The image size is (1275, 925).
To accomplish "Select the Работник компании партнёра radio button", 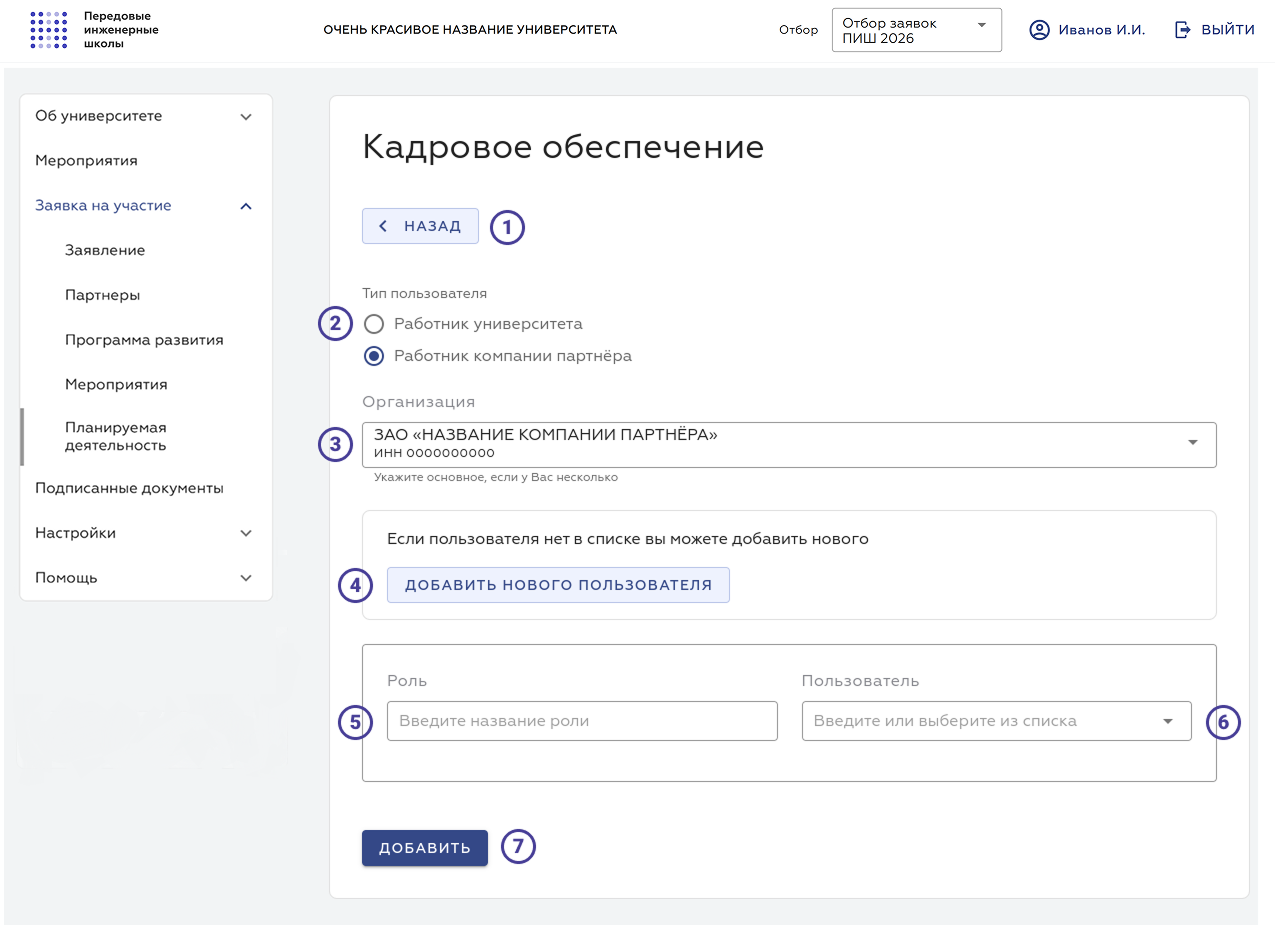I will coord(374,356).
